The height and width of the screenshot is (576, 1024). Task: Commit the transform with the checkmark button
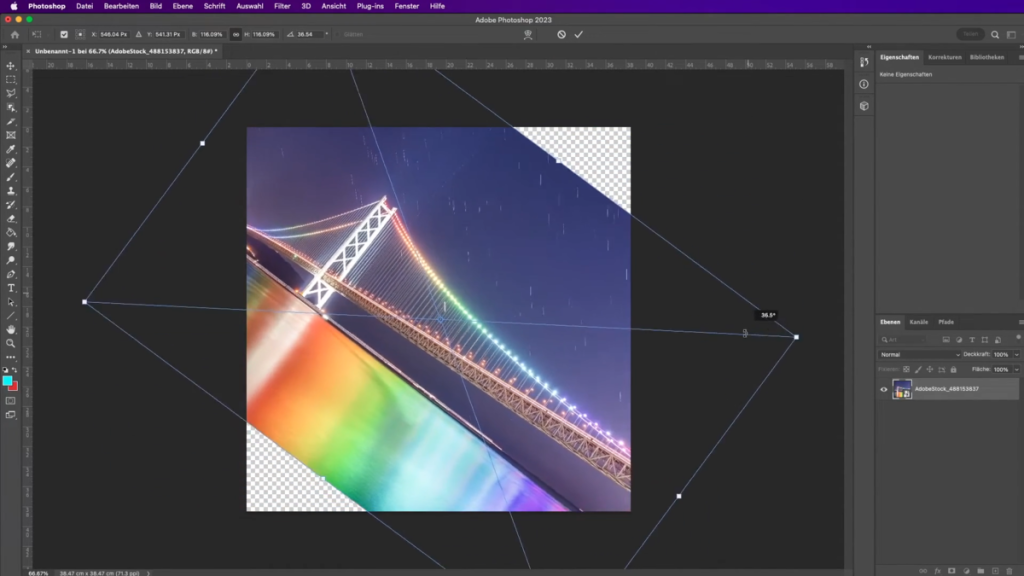coord(578,33)
